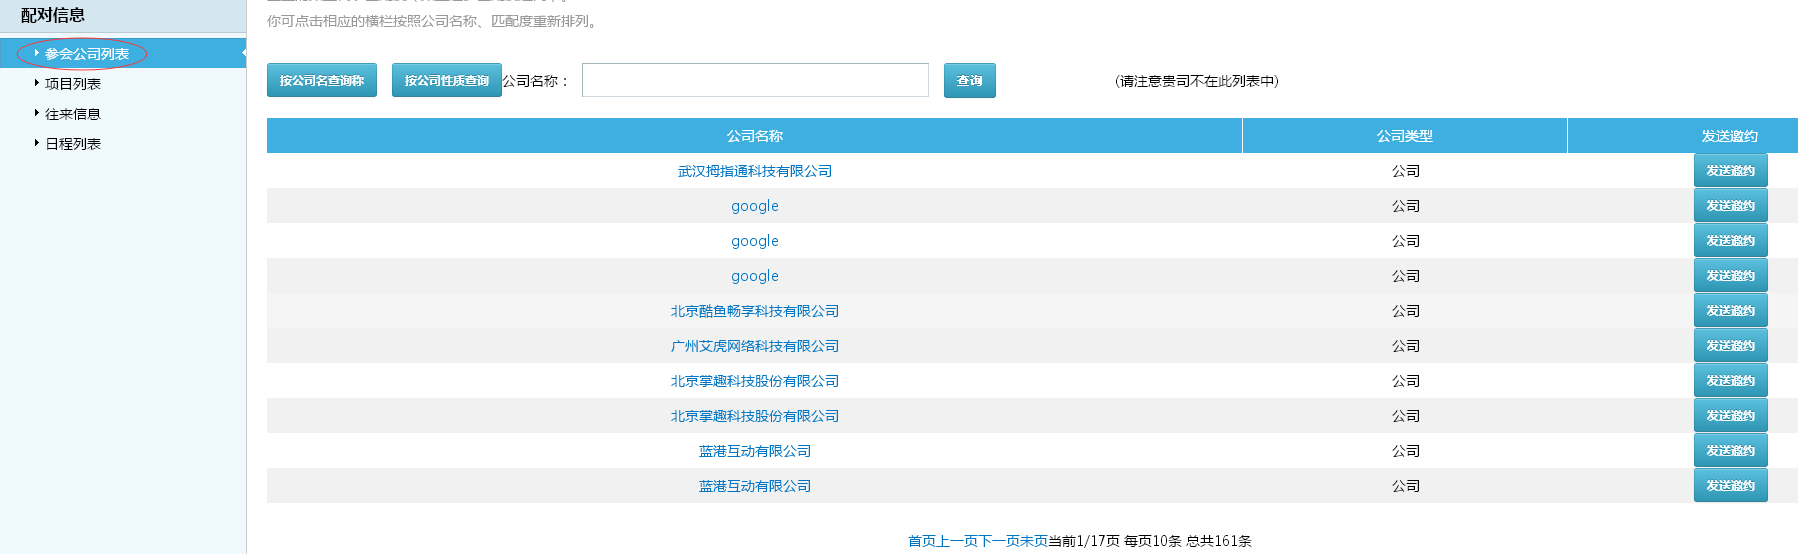Sort by the 公司名称 column header
Image resolution: width=1798 pixels, height=554 pixels.
point(754,136)
